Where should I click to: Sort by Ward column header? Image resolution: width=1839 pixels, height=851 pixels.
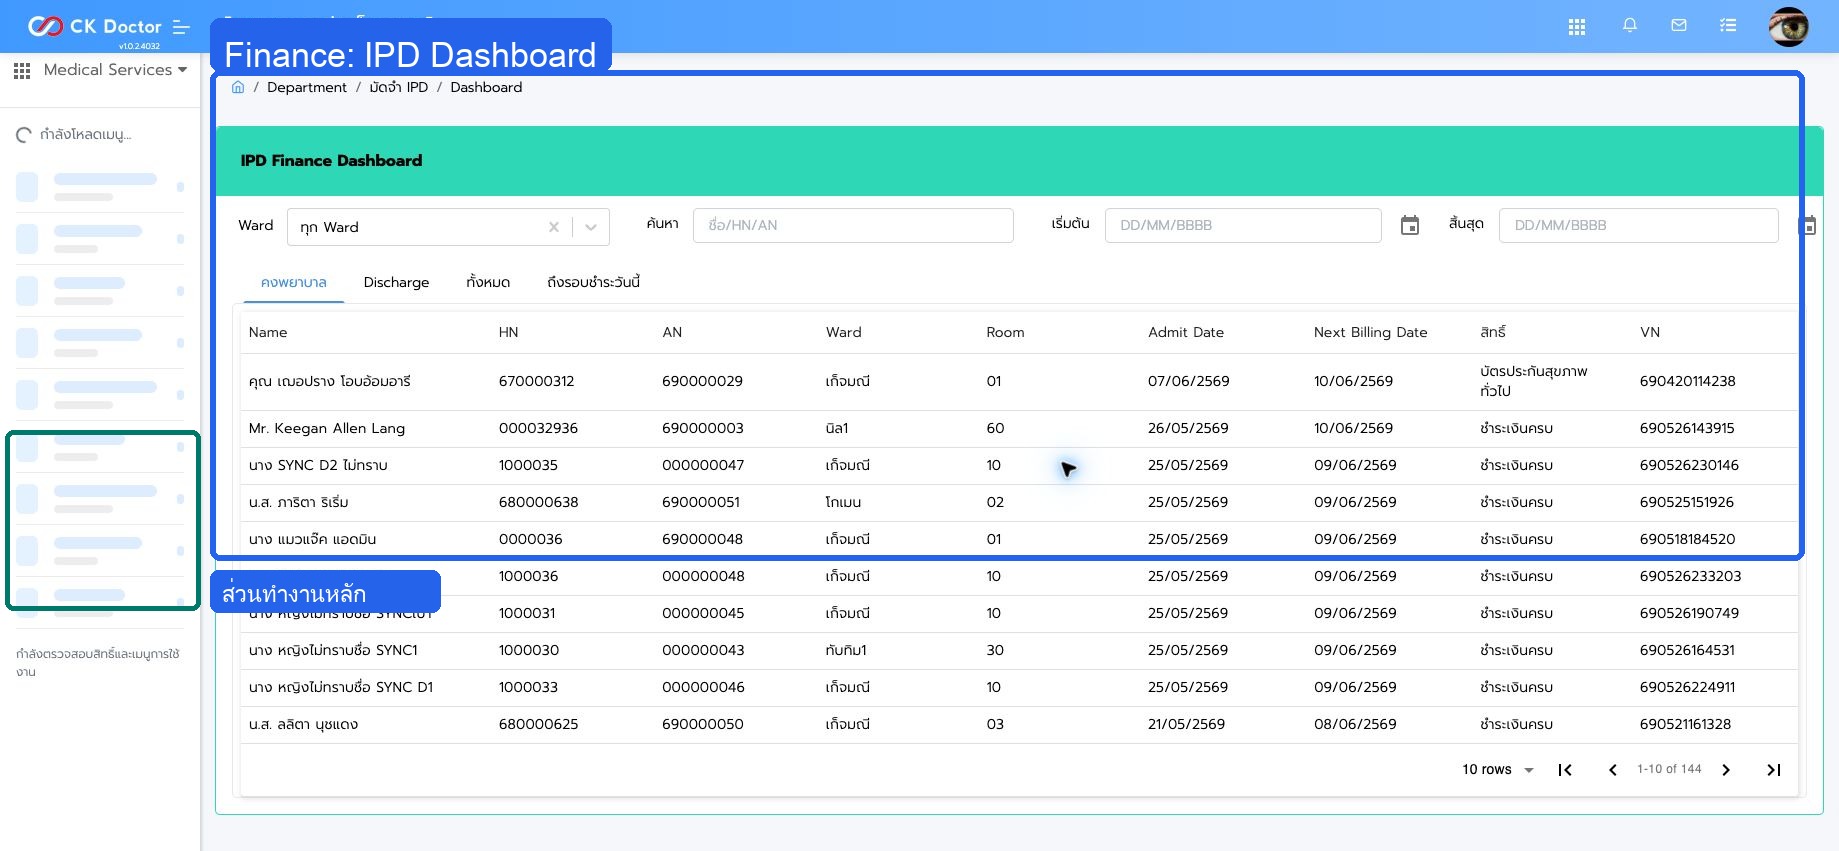(x=843, y=332)
